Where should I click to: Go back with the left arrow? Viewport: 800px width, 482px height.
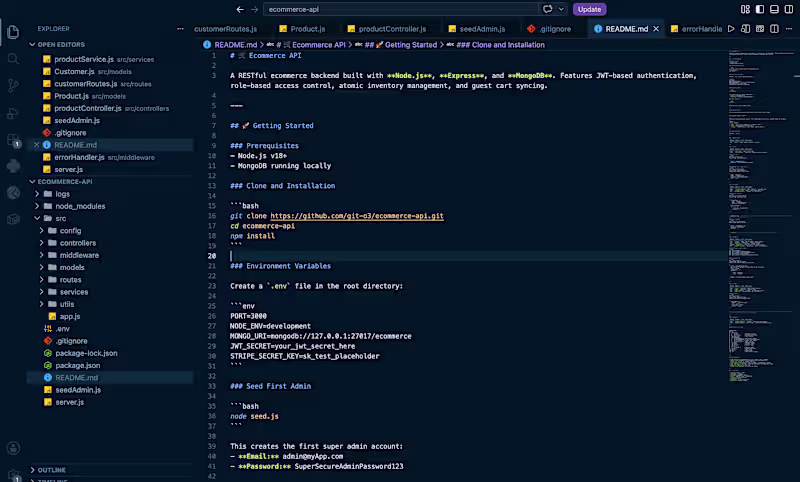tap(240, 9)
